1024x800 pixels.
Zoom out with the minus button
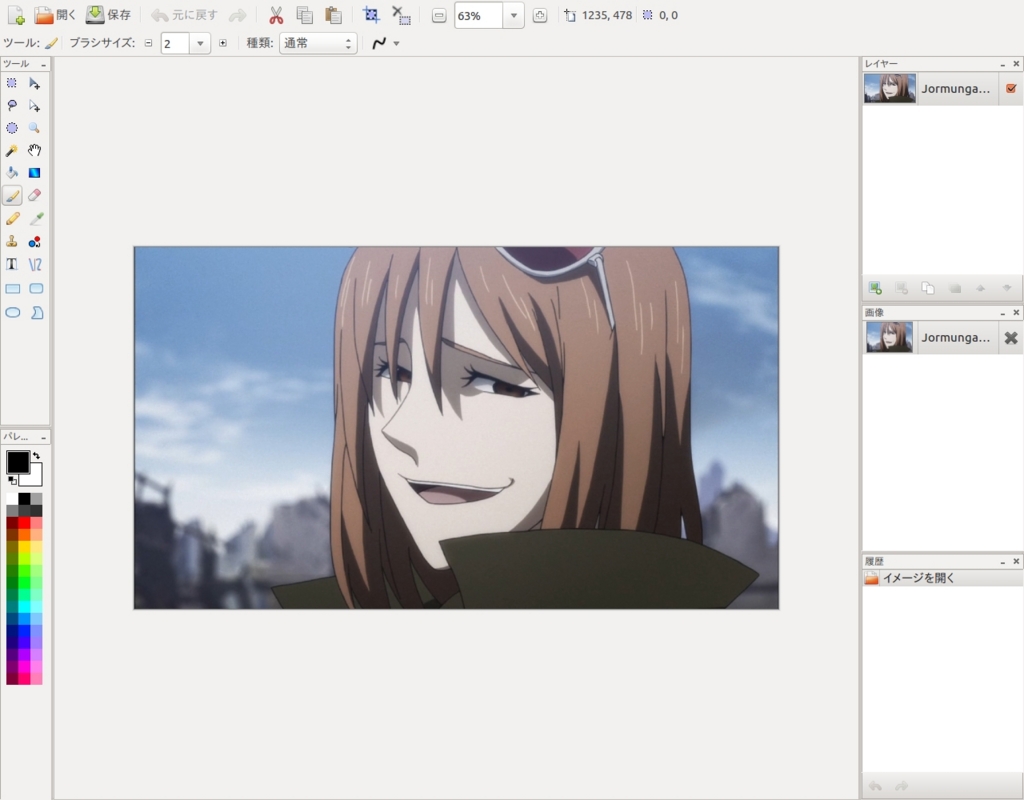coord(440,16)
